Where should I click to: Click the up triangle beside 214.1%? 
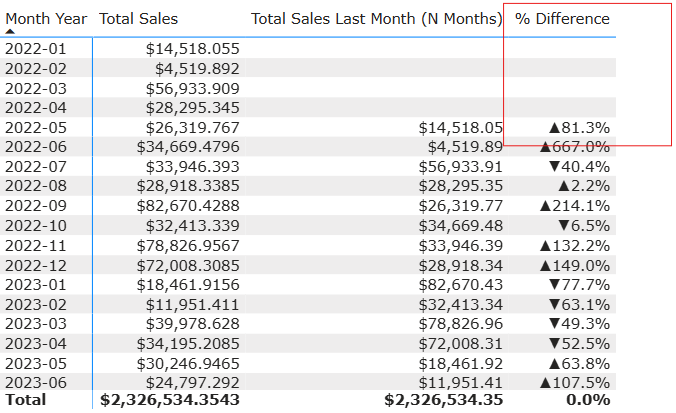[x=547, y=205]
